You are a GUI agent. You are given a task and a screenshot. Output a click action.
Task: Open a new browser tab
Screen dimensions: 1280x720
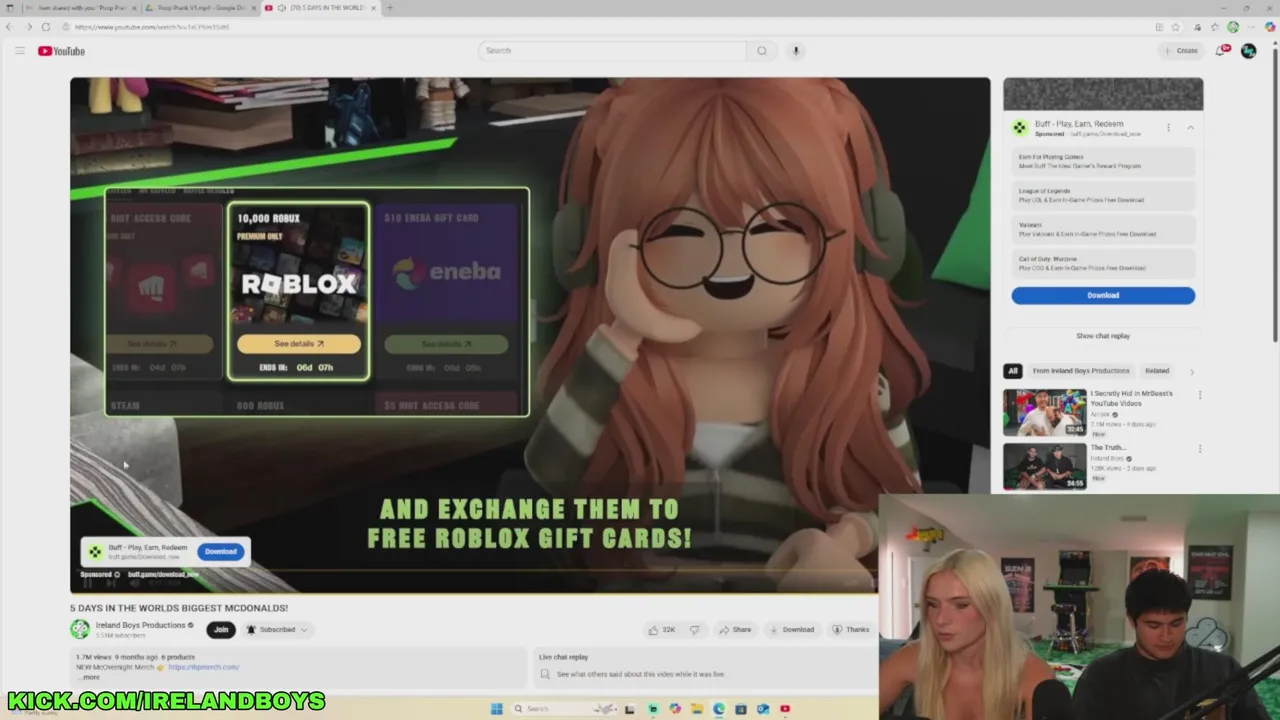click(390, 8)
